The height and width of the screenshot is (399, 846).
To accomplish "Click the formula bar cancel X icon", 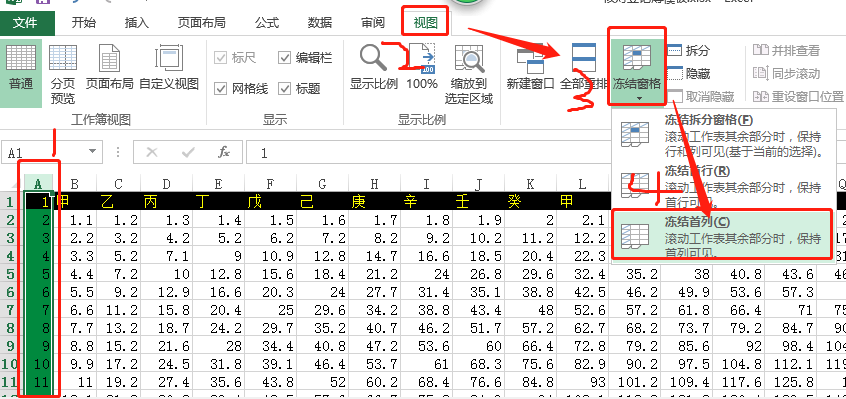I will (x=152, y=153).
